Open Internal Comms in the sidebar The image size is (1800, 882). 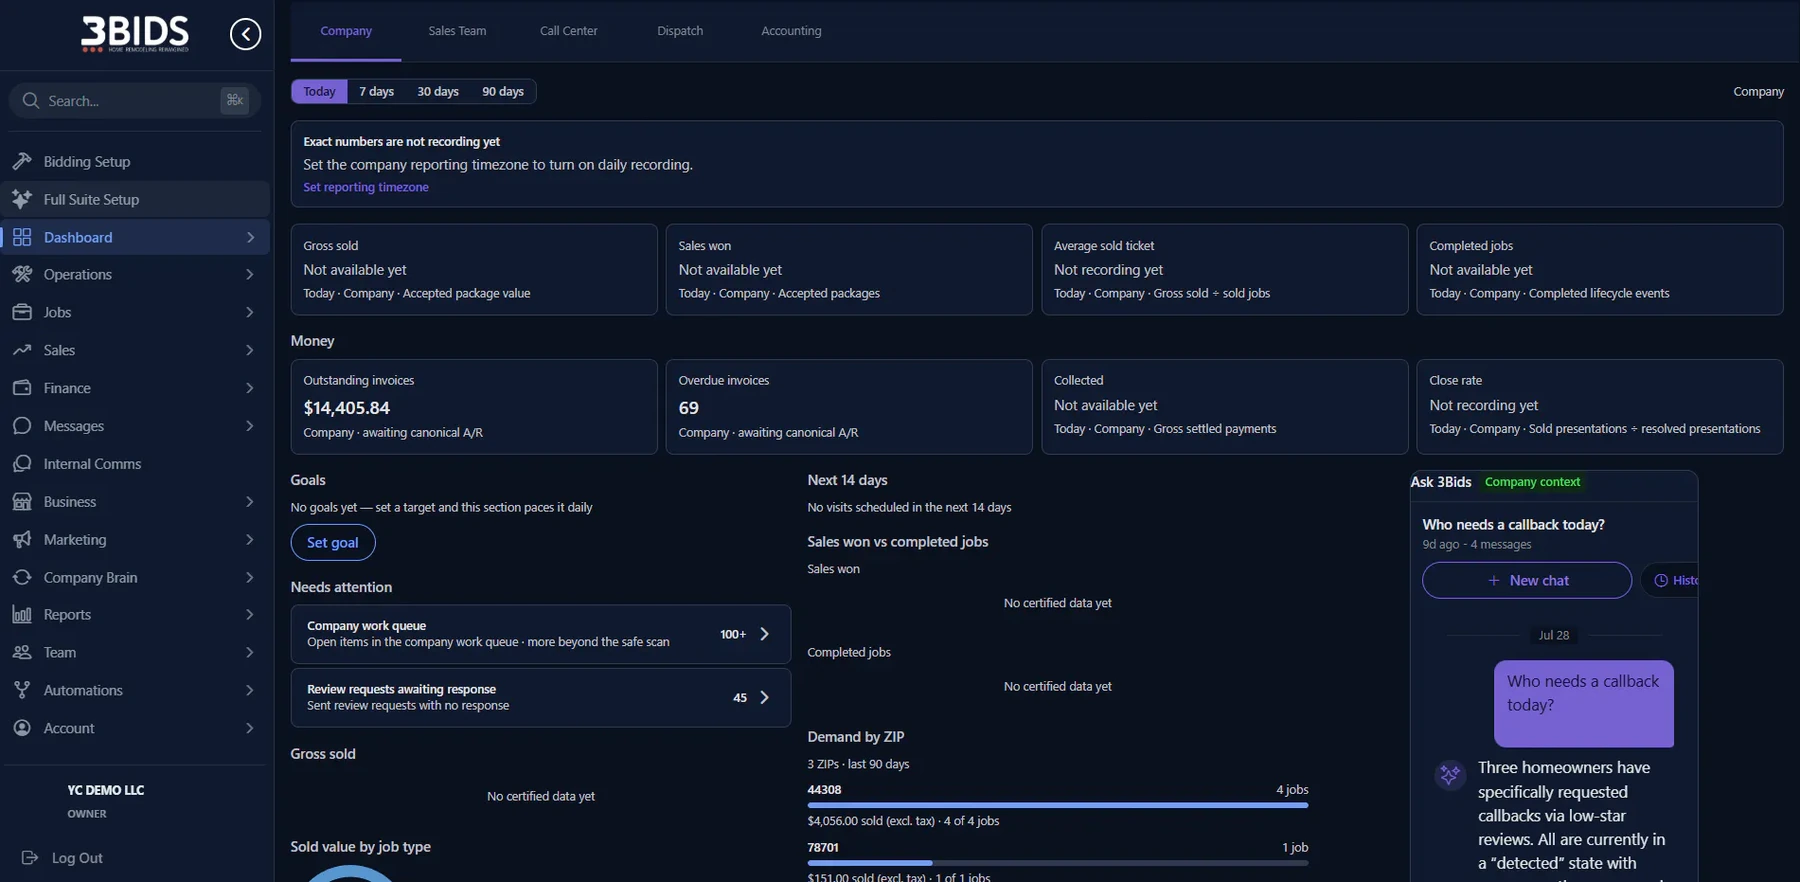pyautogui.click(x=136, y=464)
